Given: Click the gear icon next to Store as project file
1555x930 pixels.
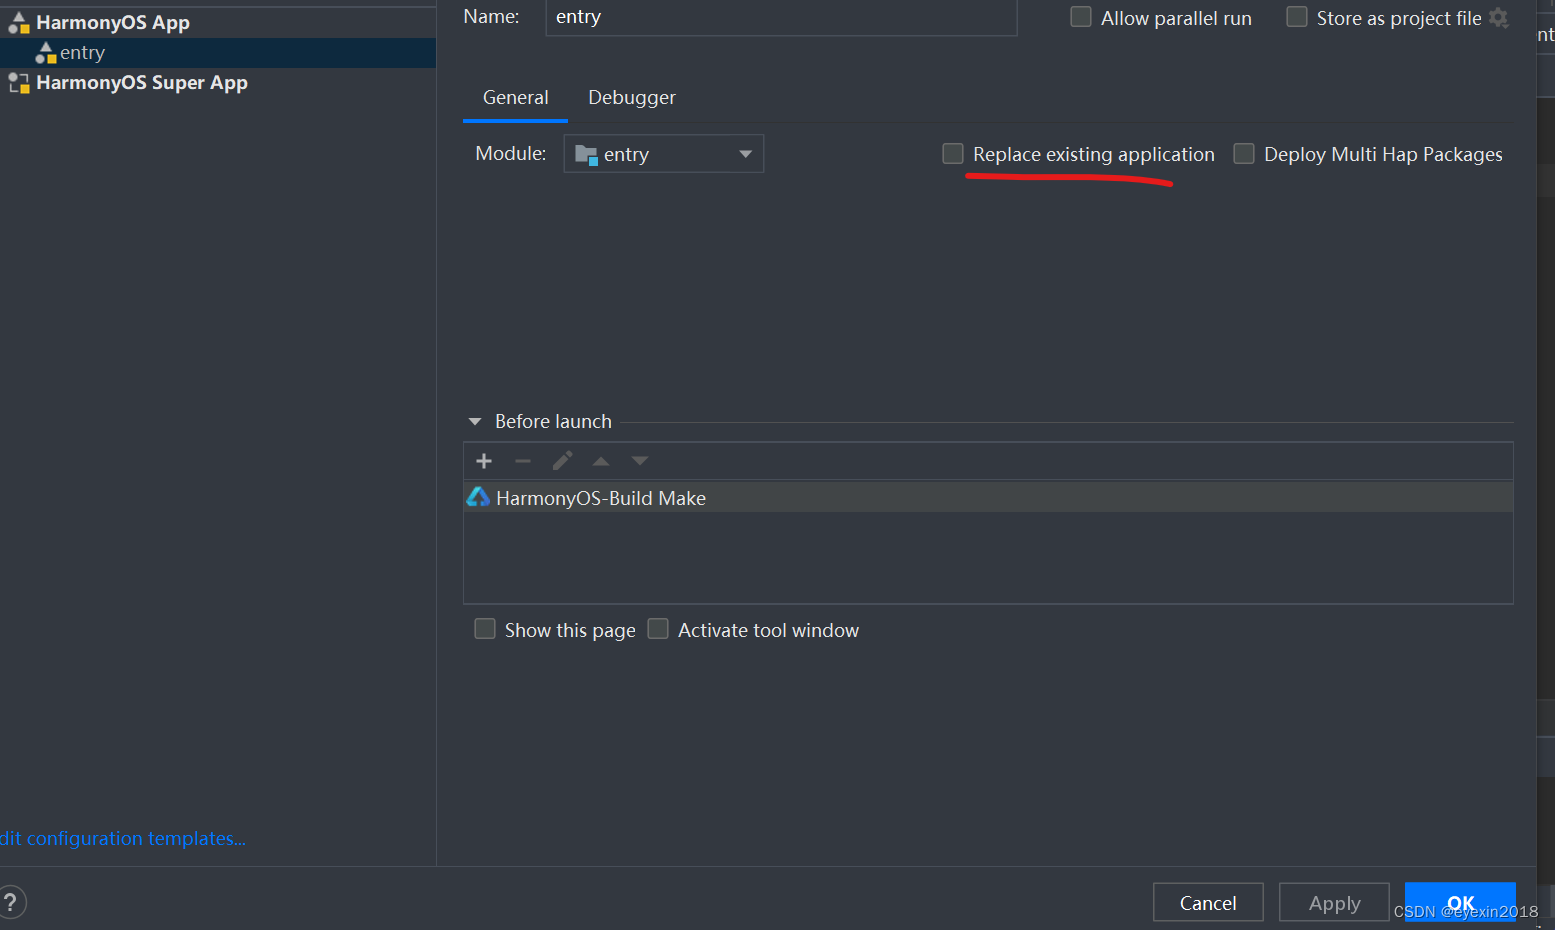Looking at the screenshot, I should pyautogui.click(x=1498, y=18).
